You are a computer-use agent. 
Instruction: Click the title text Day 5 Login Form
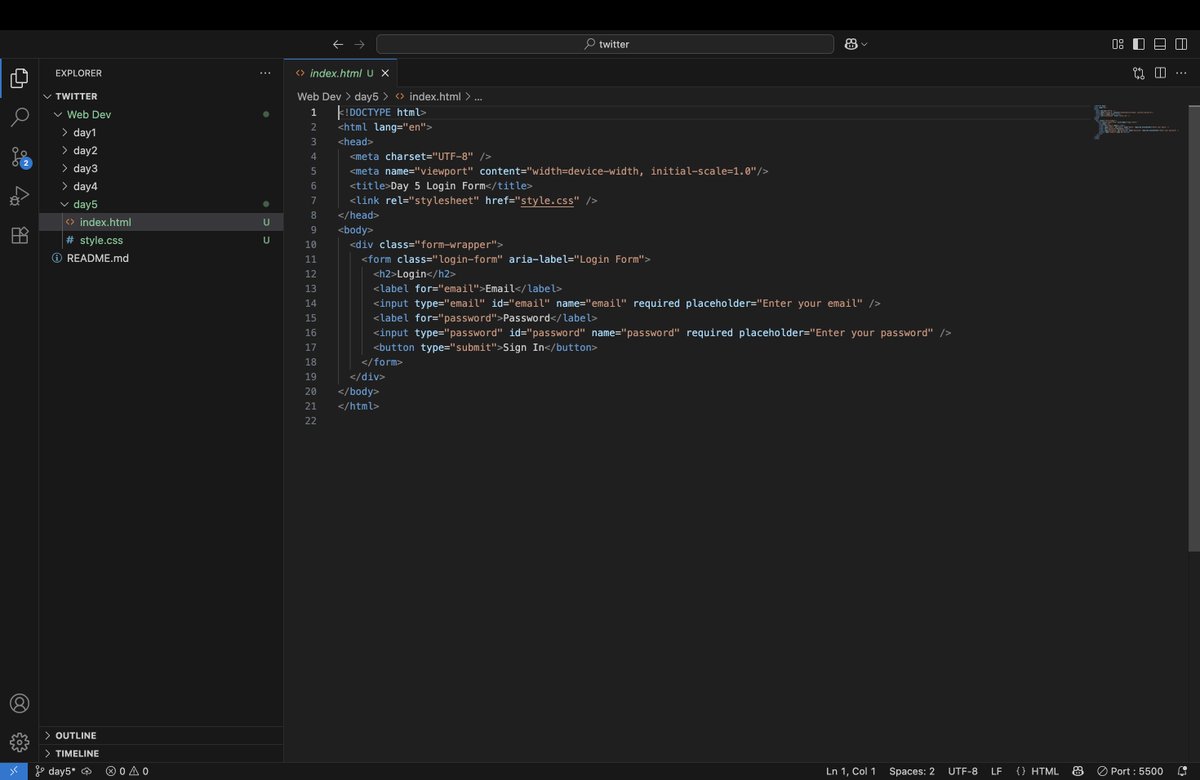[x=438, y=185]
